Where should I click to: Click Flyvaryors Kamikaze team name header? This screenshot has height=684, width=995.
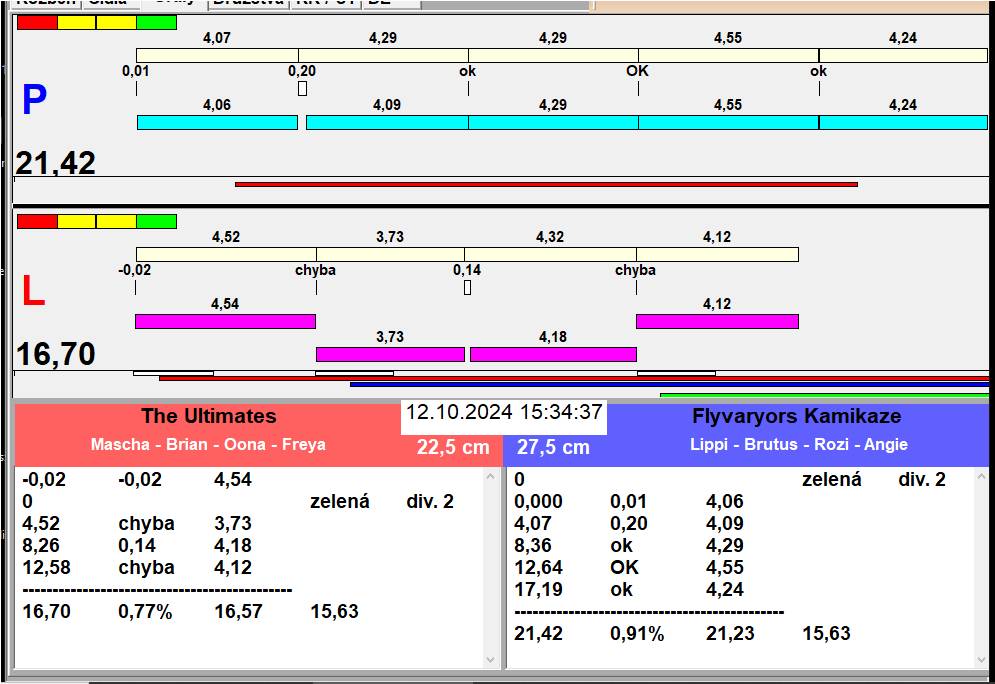pyautogui.click(x=796, y=416)
